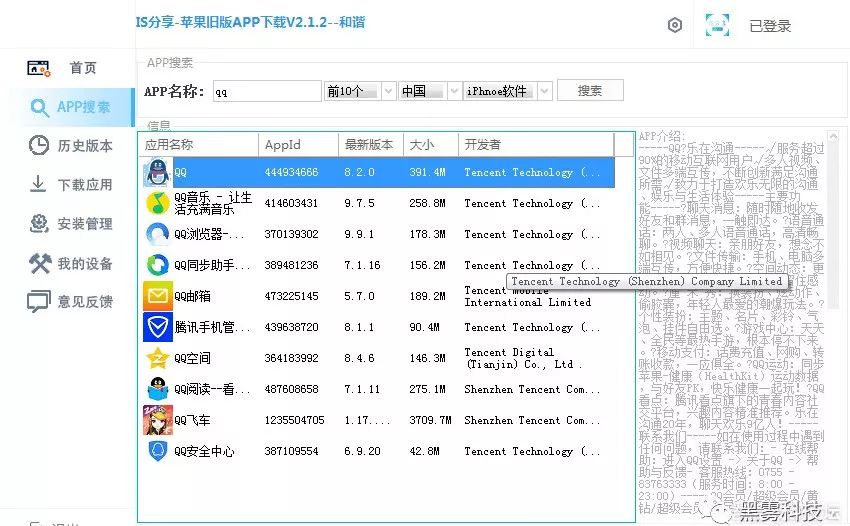The image size is (850, 526).
Task: Switch to 安装管理 menu item
Action: tap(85, 223)
